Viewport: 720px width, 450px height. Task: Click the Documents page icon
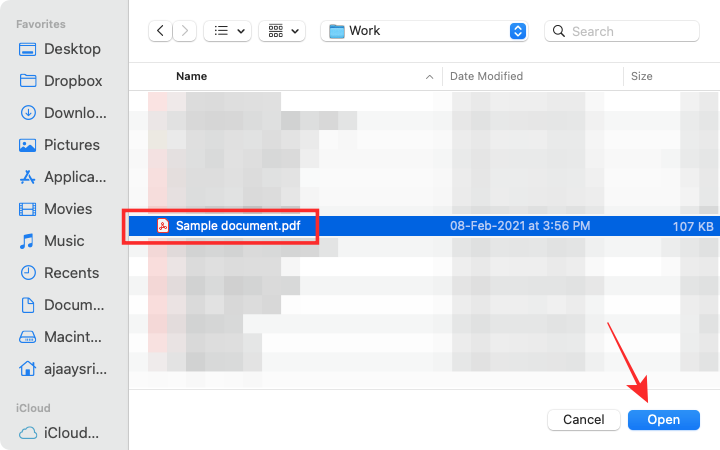point(28,305)
